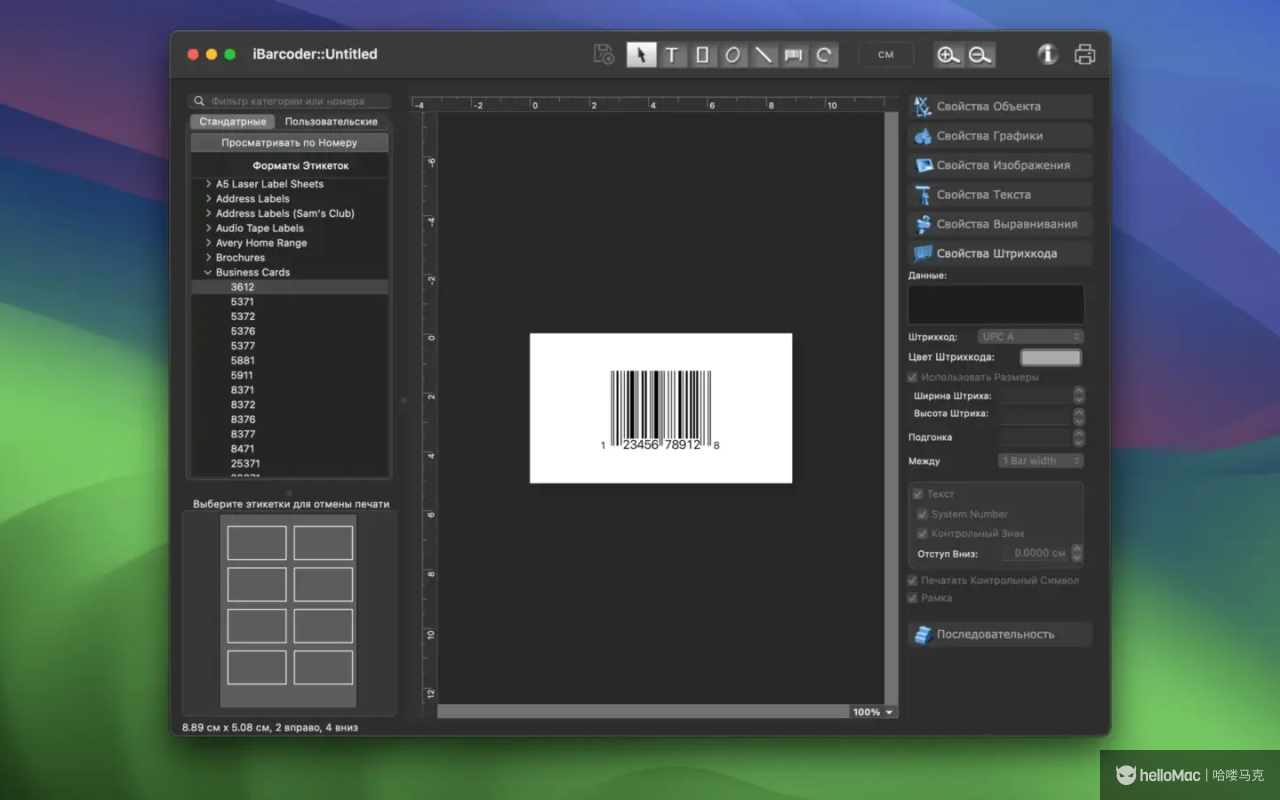Open the Info inspector icon

click(x=1047, y=55)
